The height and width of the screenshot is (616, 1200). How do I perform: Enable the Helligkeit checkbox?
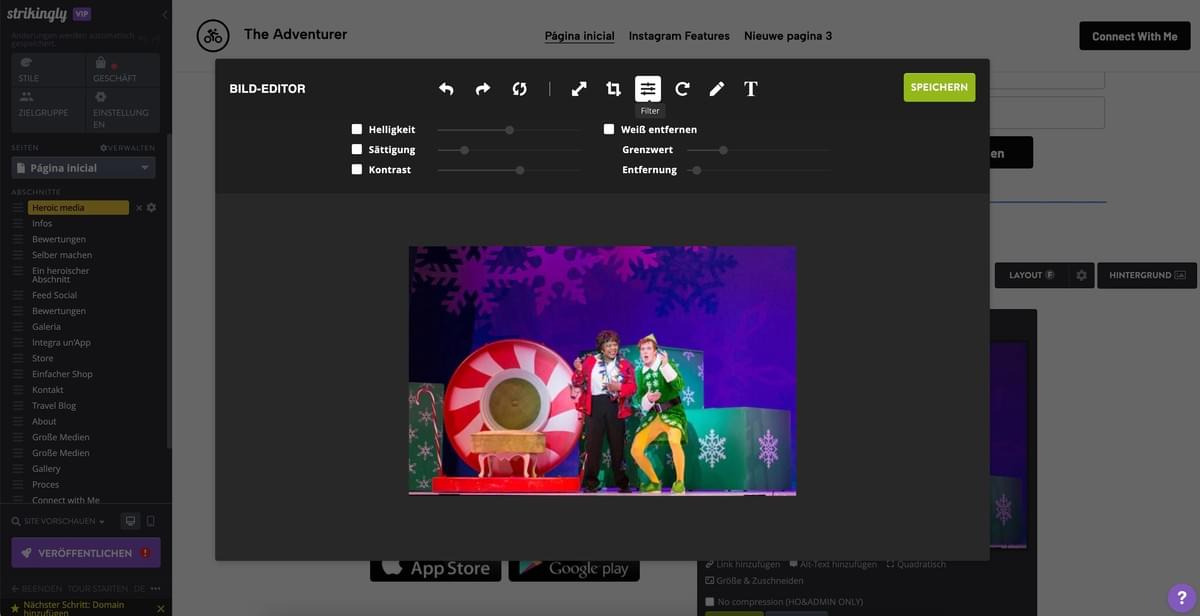pos(357,129)
